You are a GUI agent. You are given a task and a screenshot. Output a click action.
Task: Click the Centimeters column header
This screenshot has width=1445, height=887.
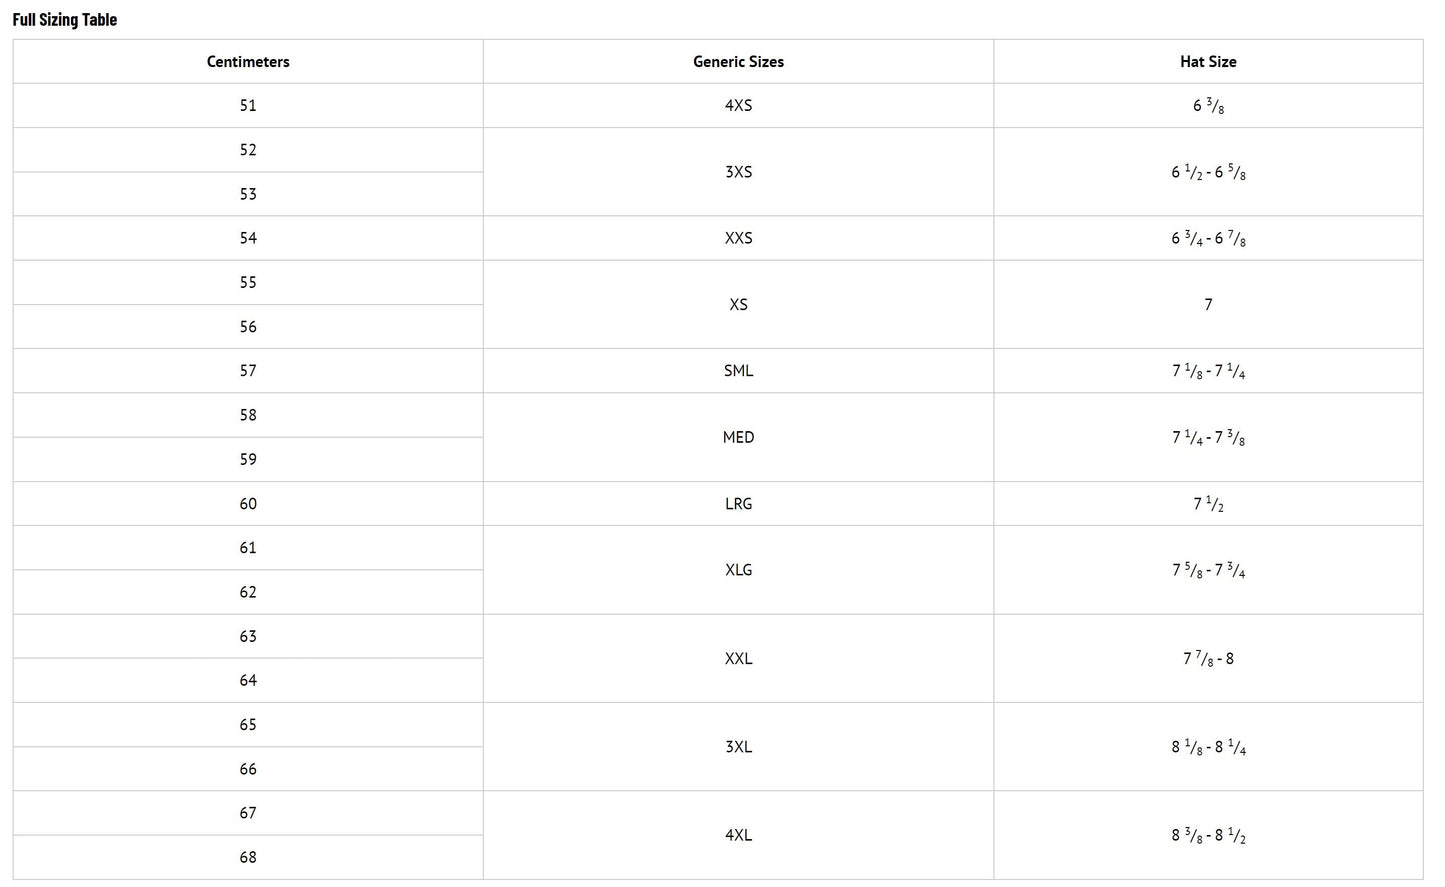(x=248, y=62)
